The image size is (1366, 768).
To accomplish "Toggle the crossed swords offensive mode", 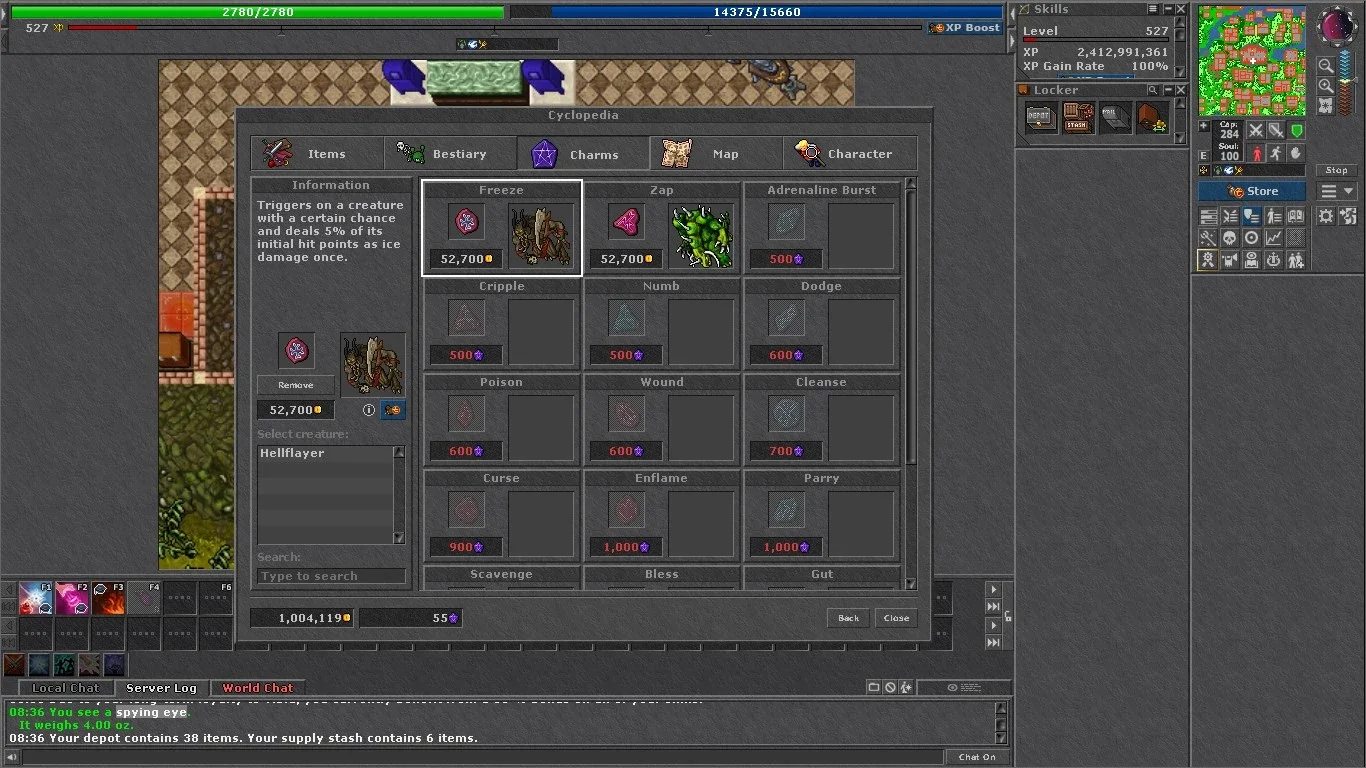I will (1256, 131).
